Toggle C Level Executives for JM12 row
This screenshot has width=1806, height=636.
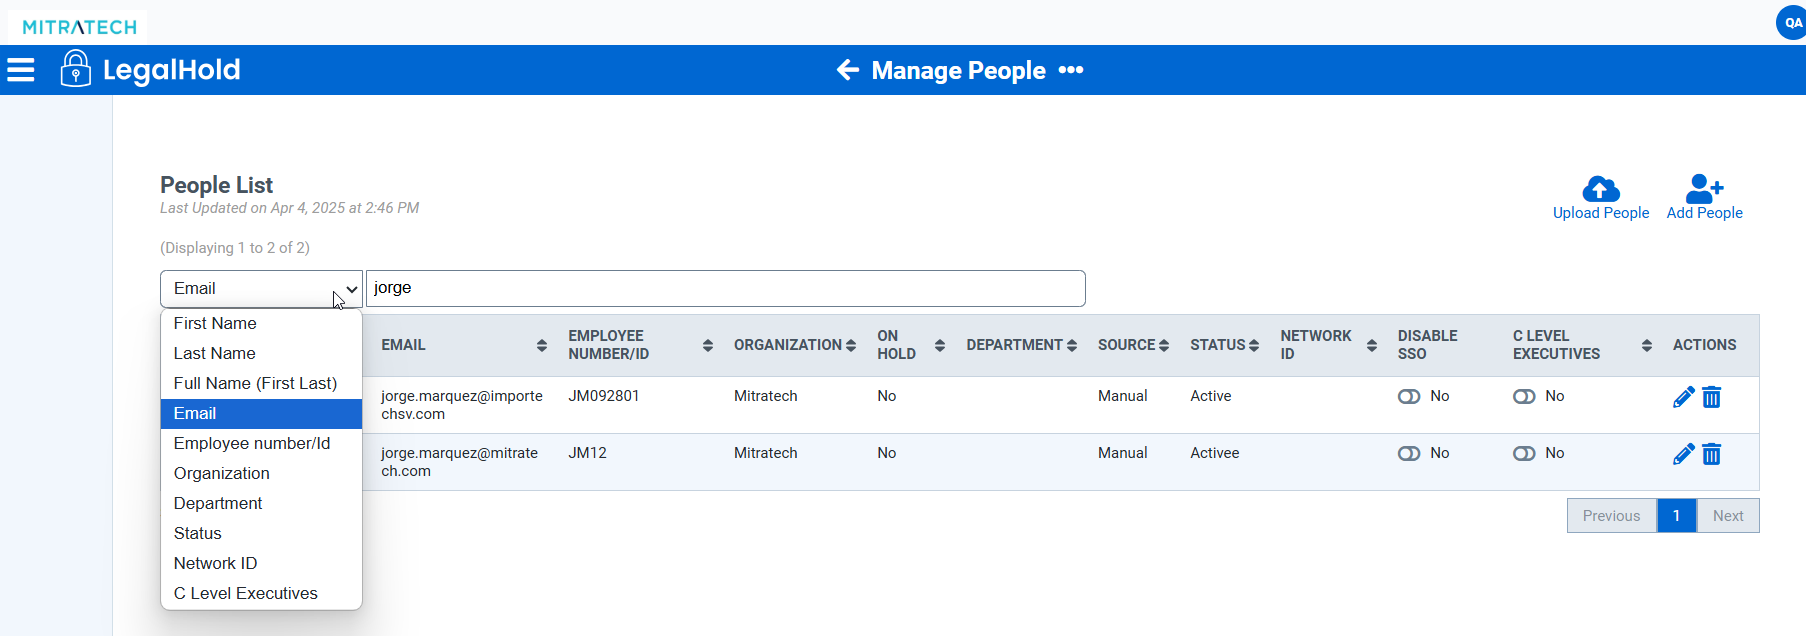click(1524, 454)
